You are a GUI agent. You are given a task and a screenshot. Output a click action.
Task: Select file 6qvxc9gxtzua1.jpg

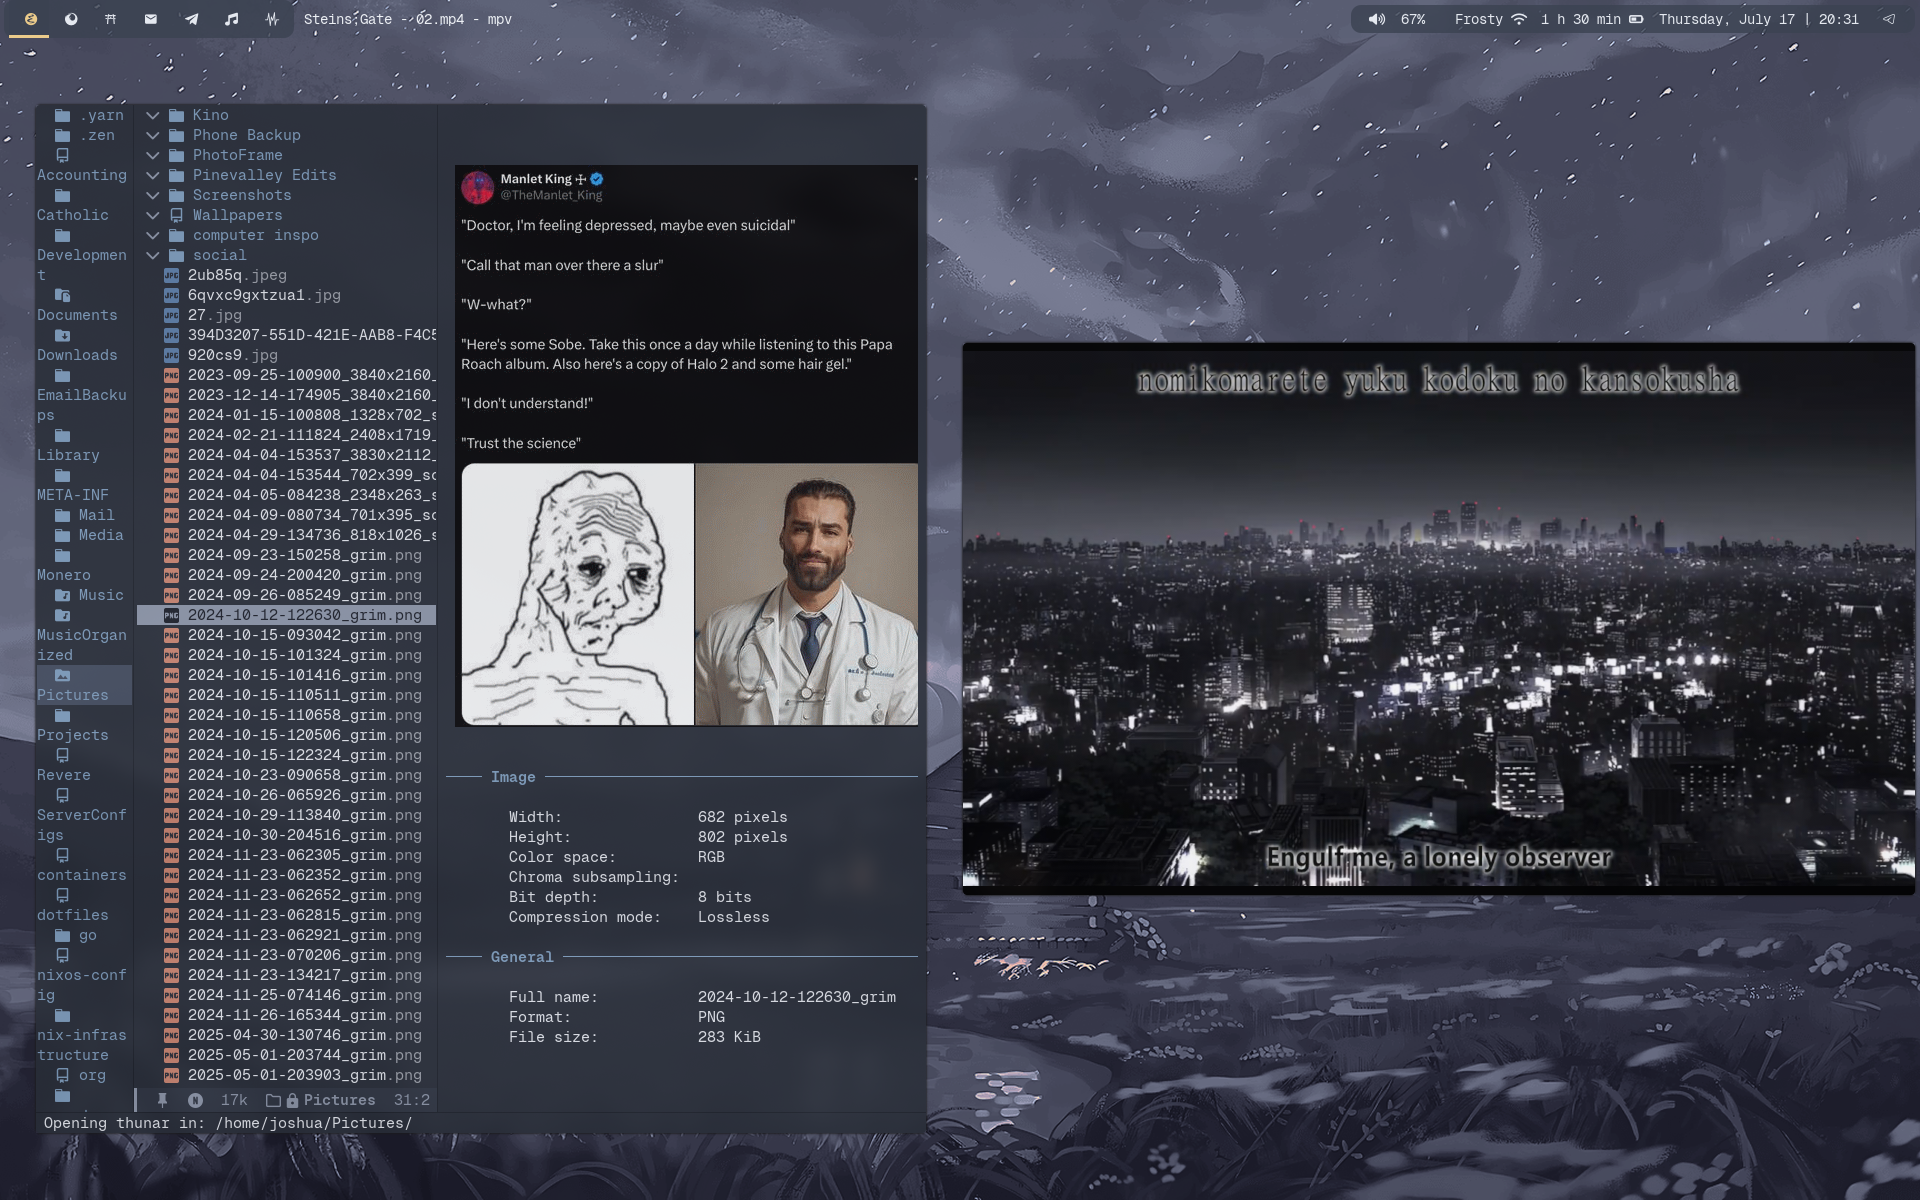click(264, 295)
